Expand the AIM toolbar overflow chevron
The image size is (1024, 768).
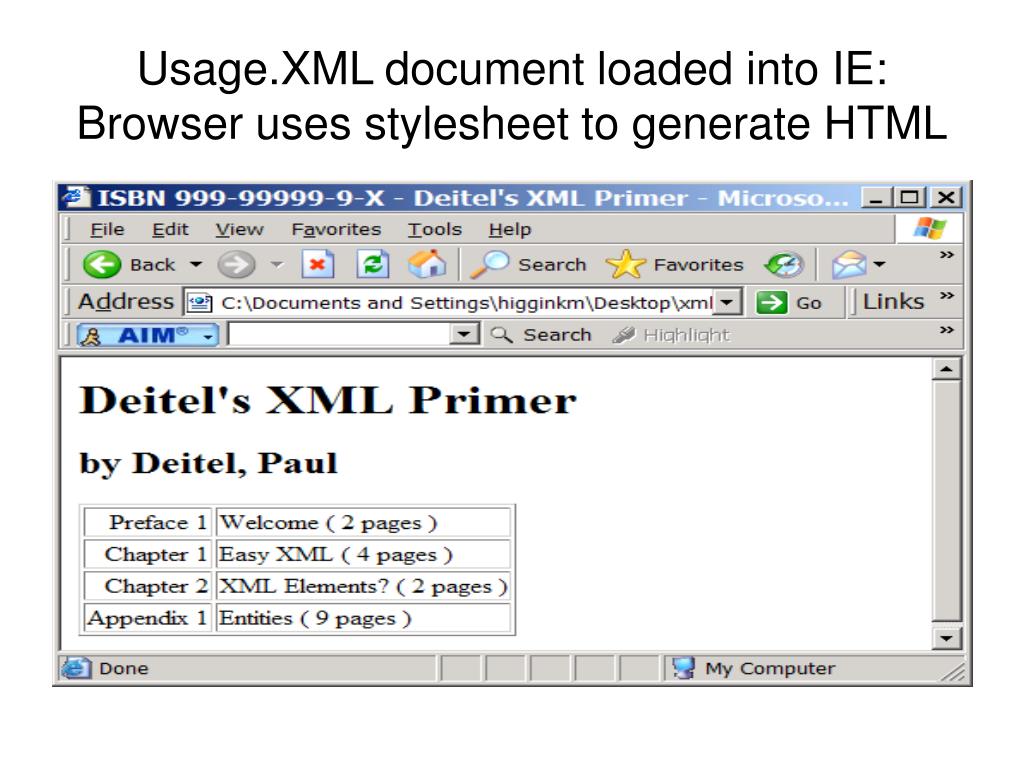946,330
